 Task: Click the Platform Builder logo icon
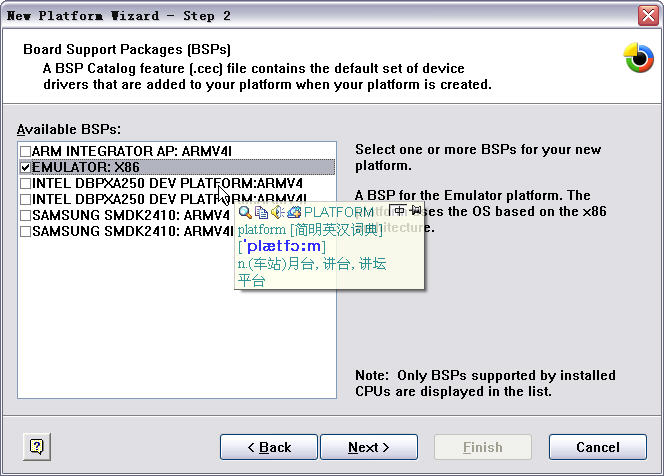pos(639,58)
